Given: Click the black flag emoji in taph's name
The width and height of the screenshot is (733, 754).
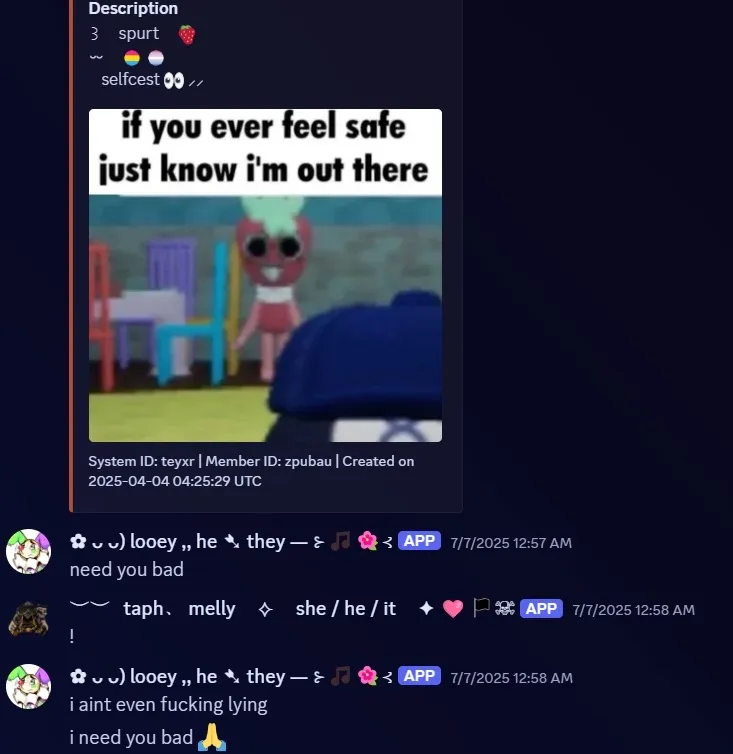Looking at the screenshot, I should coord(481,607).
